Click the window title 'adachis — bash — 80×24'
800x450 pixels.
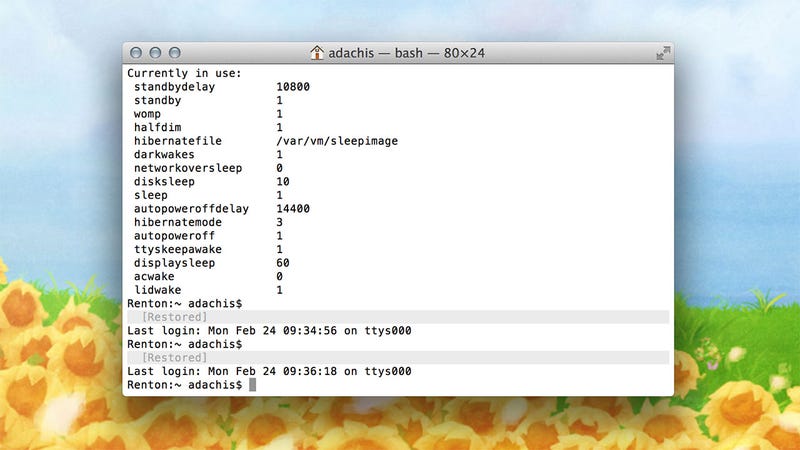click(x=406, y=53)
